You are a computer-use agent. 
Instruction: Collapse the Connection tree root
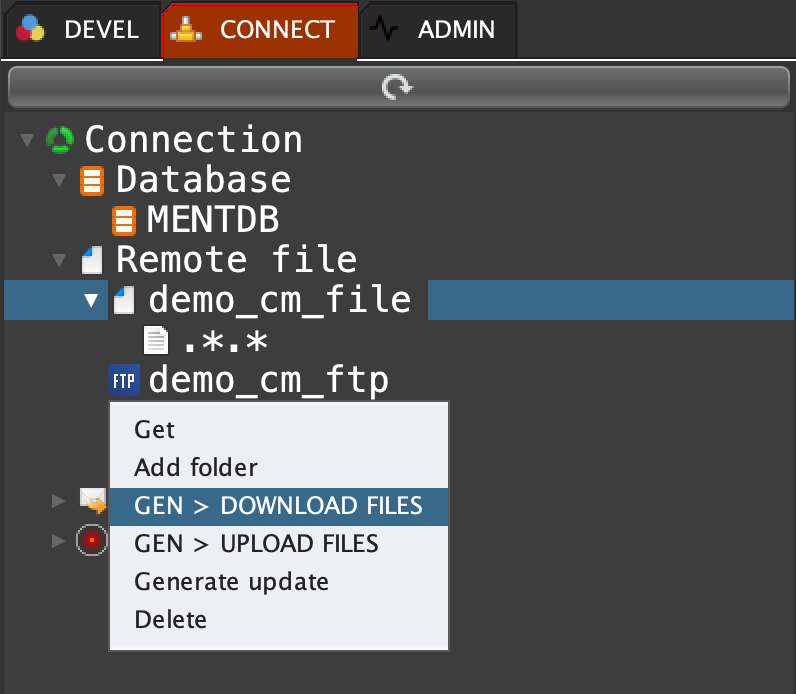click(27, 140)
